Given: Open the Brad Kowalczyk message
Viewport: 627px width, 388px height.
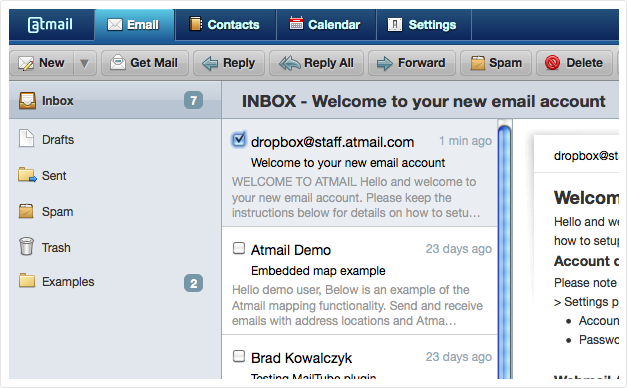Looking at the screenshot, I should coord(360,357).
